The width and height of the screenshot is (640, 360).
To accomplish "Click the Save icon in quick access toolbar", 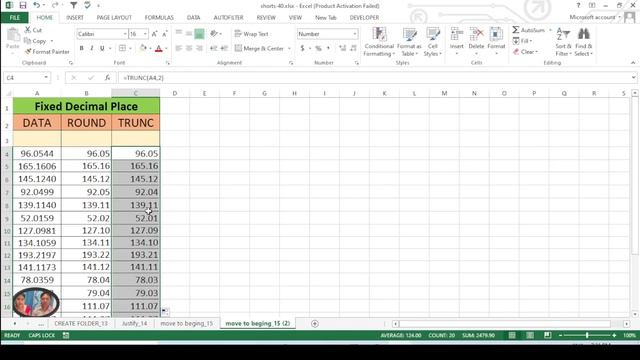I will pyautogui.click(x=23, y=5).
